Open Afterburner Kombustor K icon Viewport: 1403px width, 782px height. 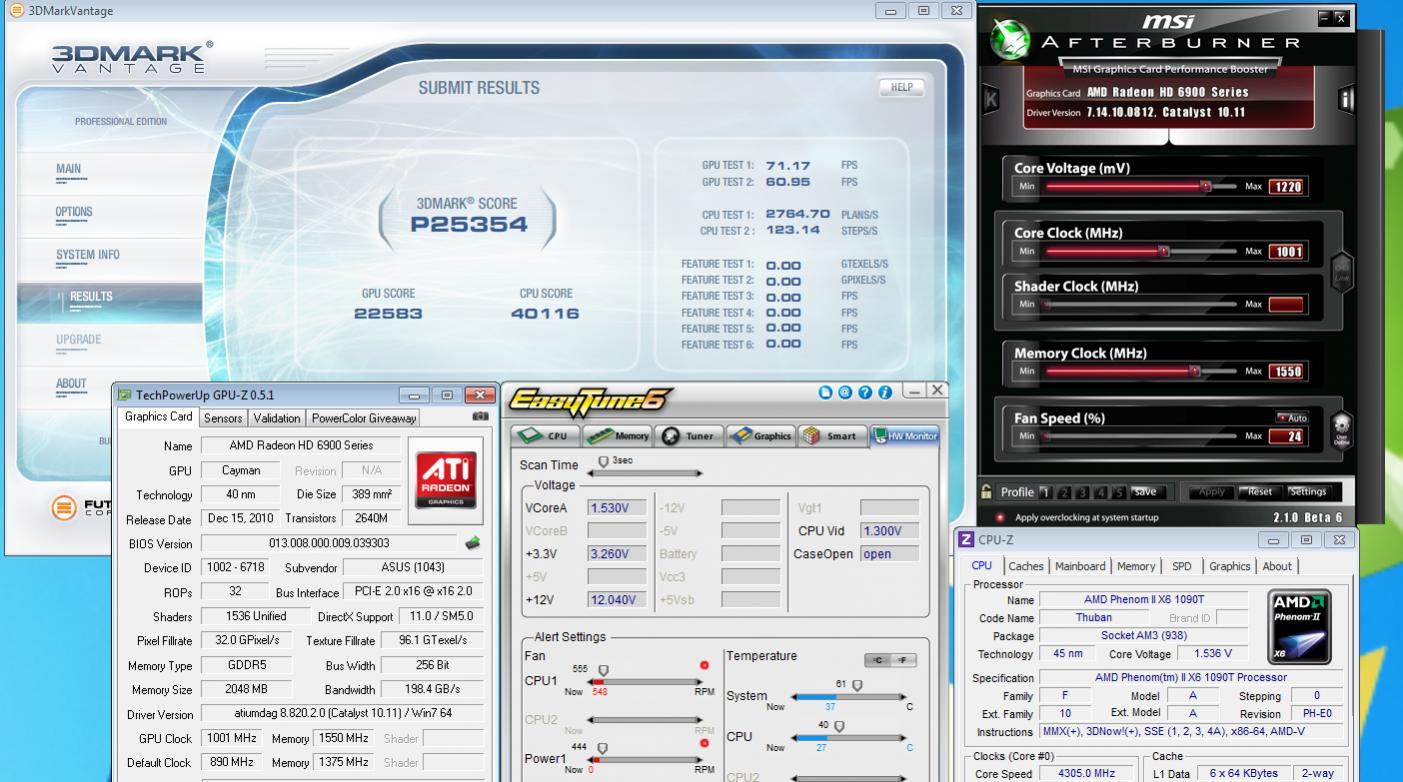click(991, 99)
